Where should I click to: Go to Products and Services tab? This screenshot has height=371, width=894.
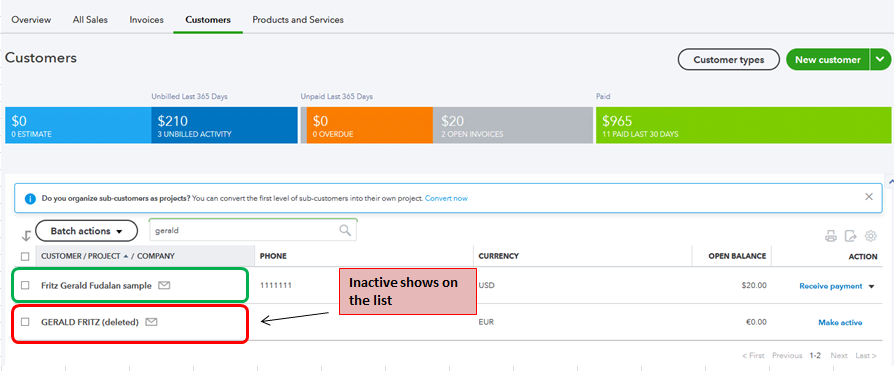point(298,19)
